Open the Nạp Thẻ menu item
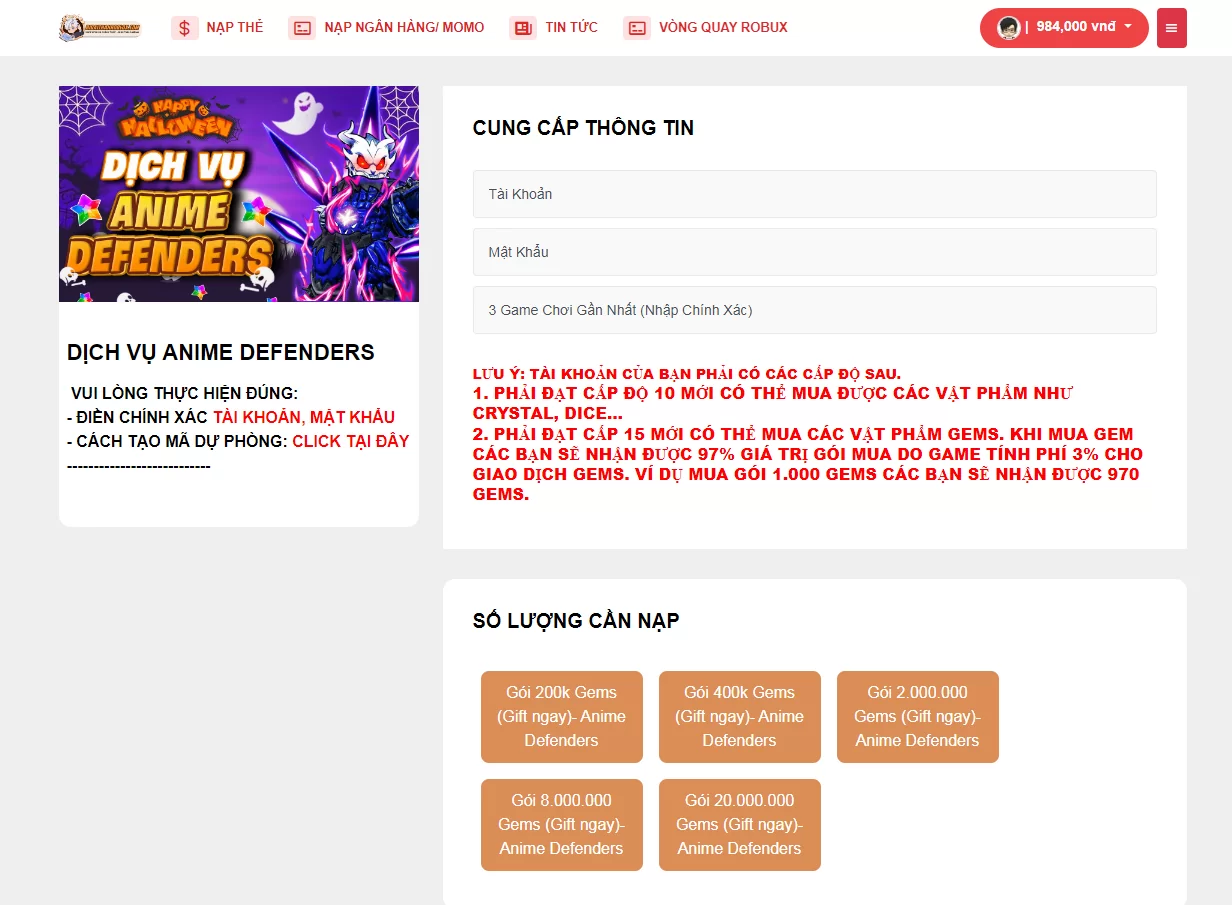The image size is (1232, 905). pyautogui.click(x=235, y=28)
